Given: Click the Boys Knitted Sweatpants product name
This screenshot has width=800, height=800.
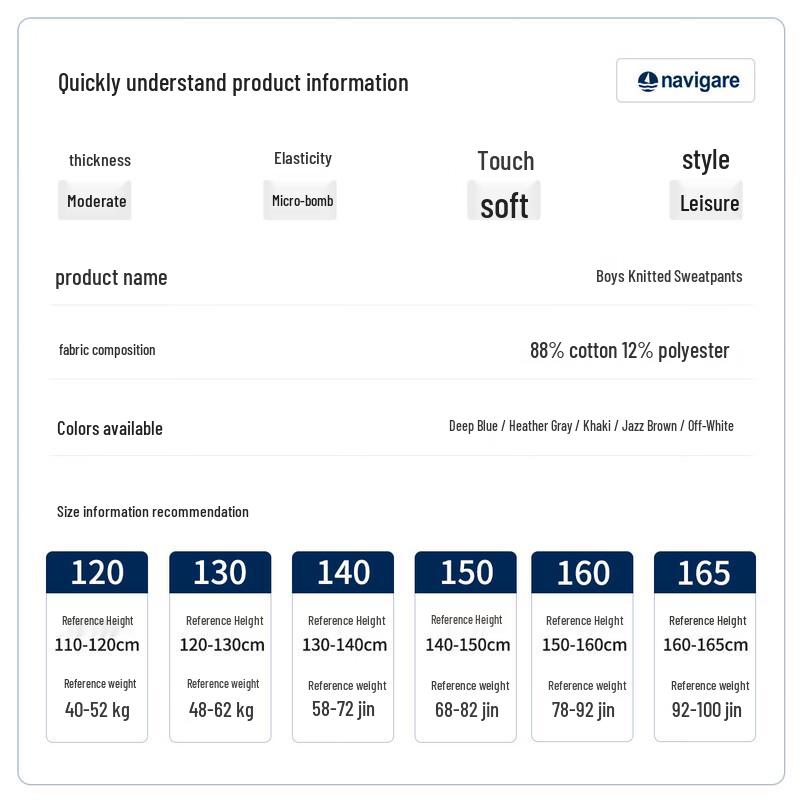Looking at the screenshot, I should (x=669, y=276).
